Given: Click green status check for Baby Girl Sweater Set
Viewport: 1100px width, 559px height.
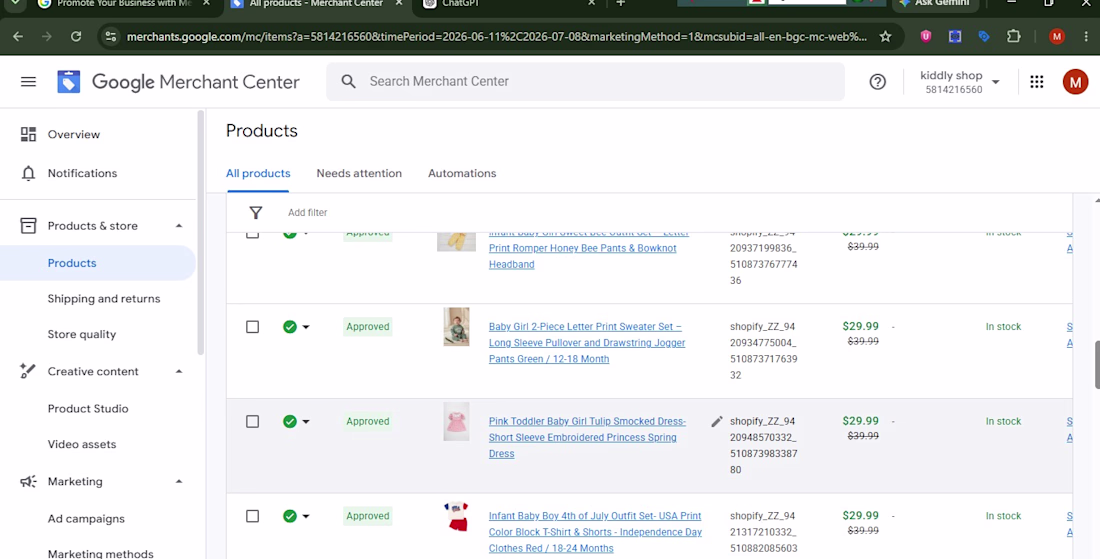Looking at the screenshot, I should pos(290,327).
